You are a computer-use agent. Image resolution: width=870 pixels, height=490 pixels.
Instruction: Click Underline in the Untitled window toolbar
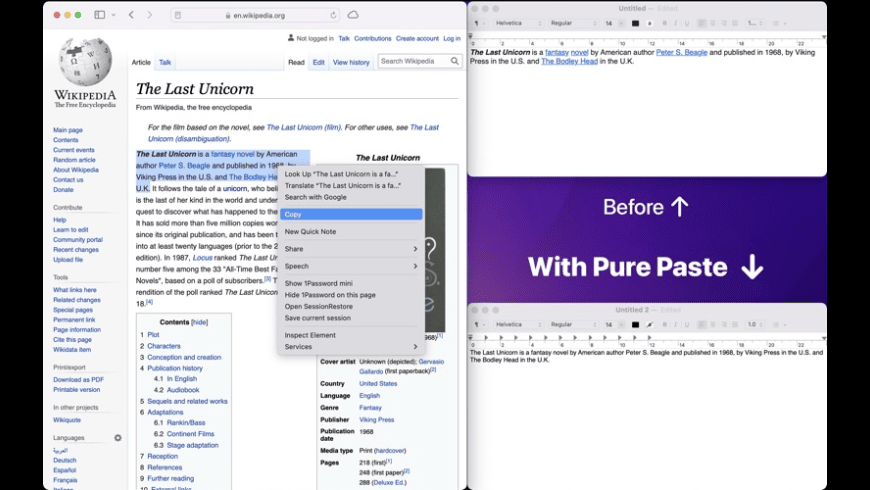tap(686, 23)
